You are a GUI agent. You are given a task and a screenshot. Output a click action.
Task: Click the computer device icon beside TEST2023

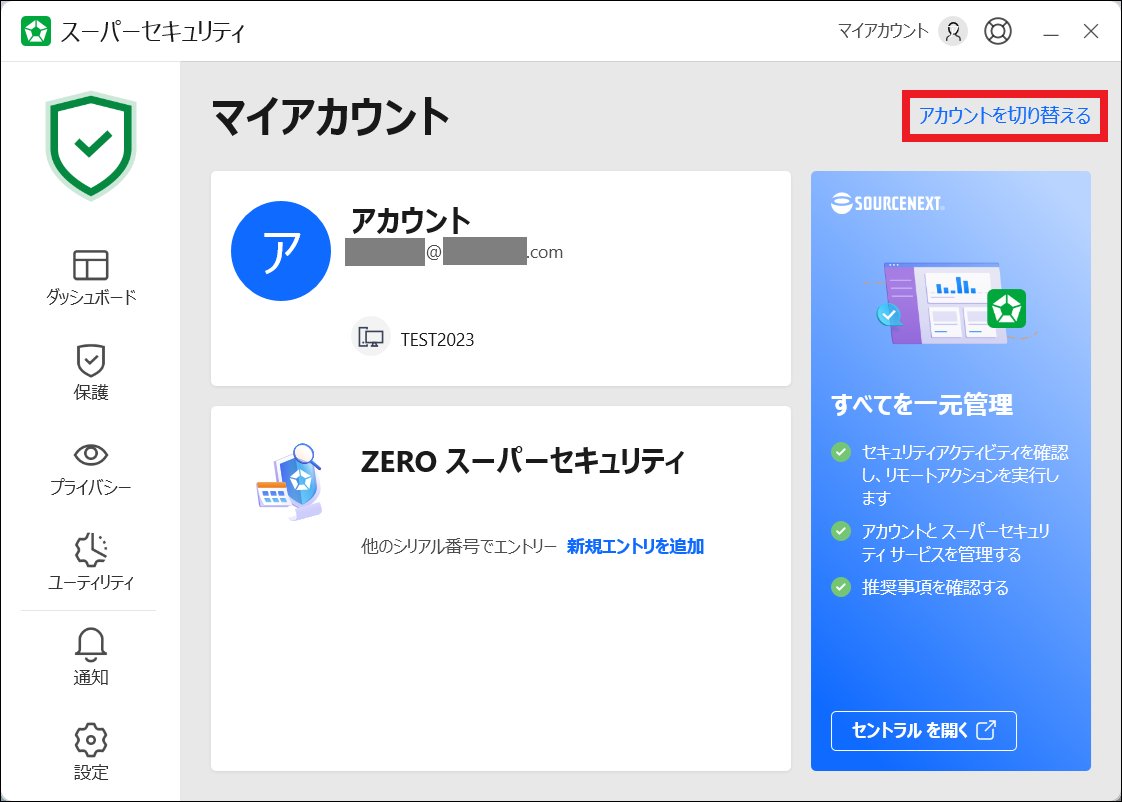pos(371,337)
